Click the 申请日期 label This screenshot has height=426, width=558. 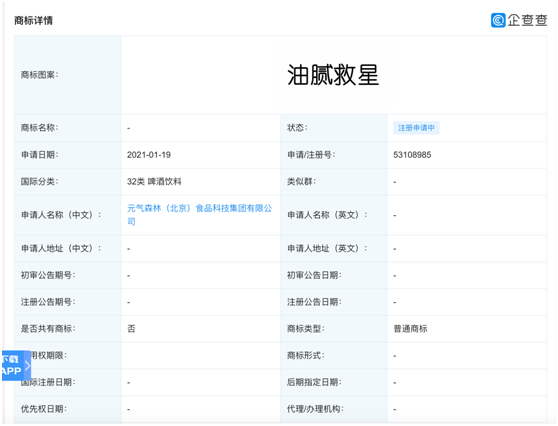tap(40, 155)
